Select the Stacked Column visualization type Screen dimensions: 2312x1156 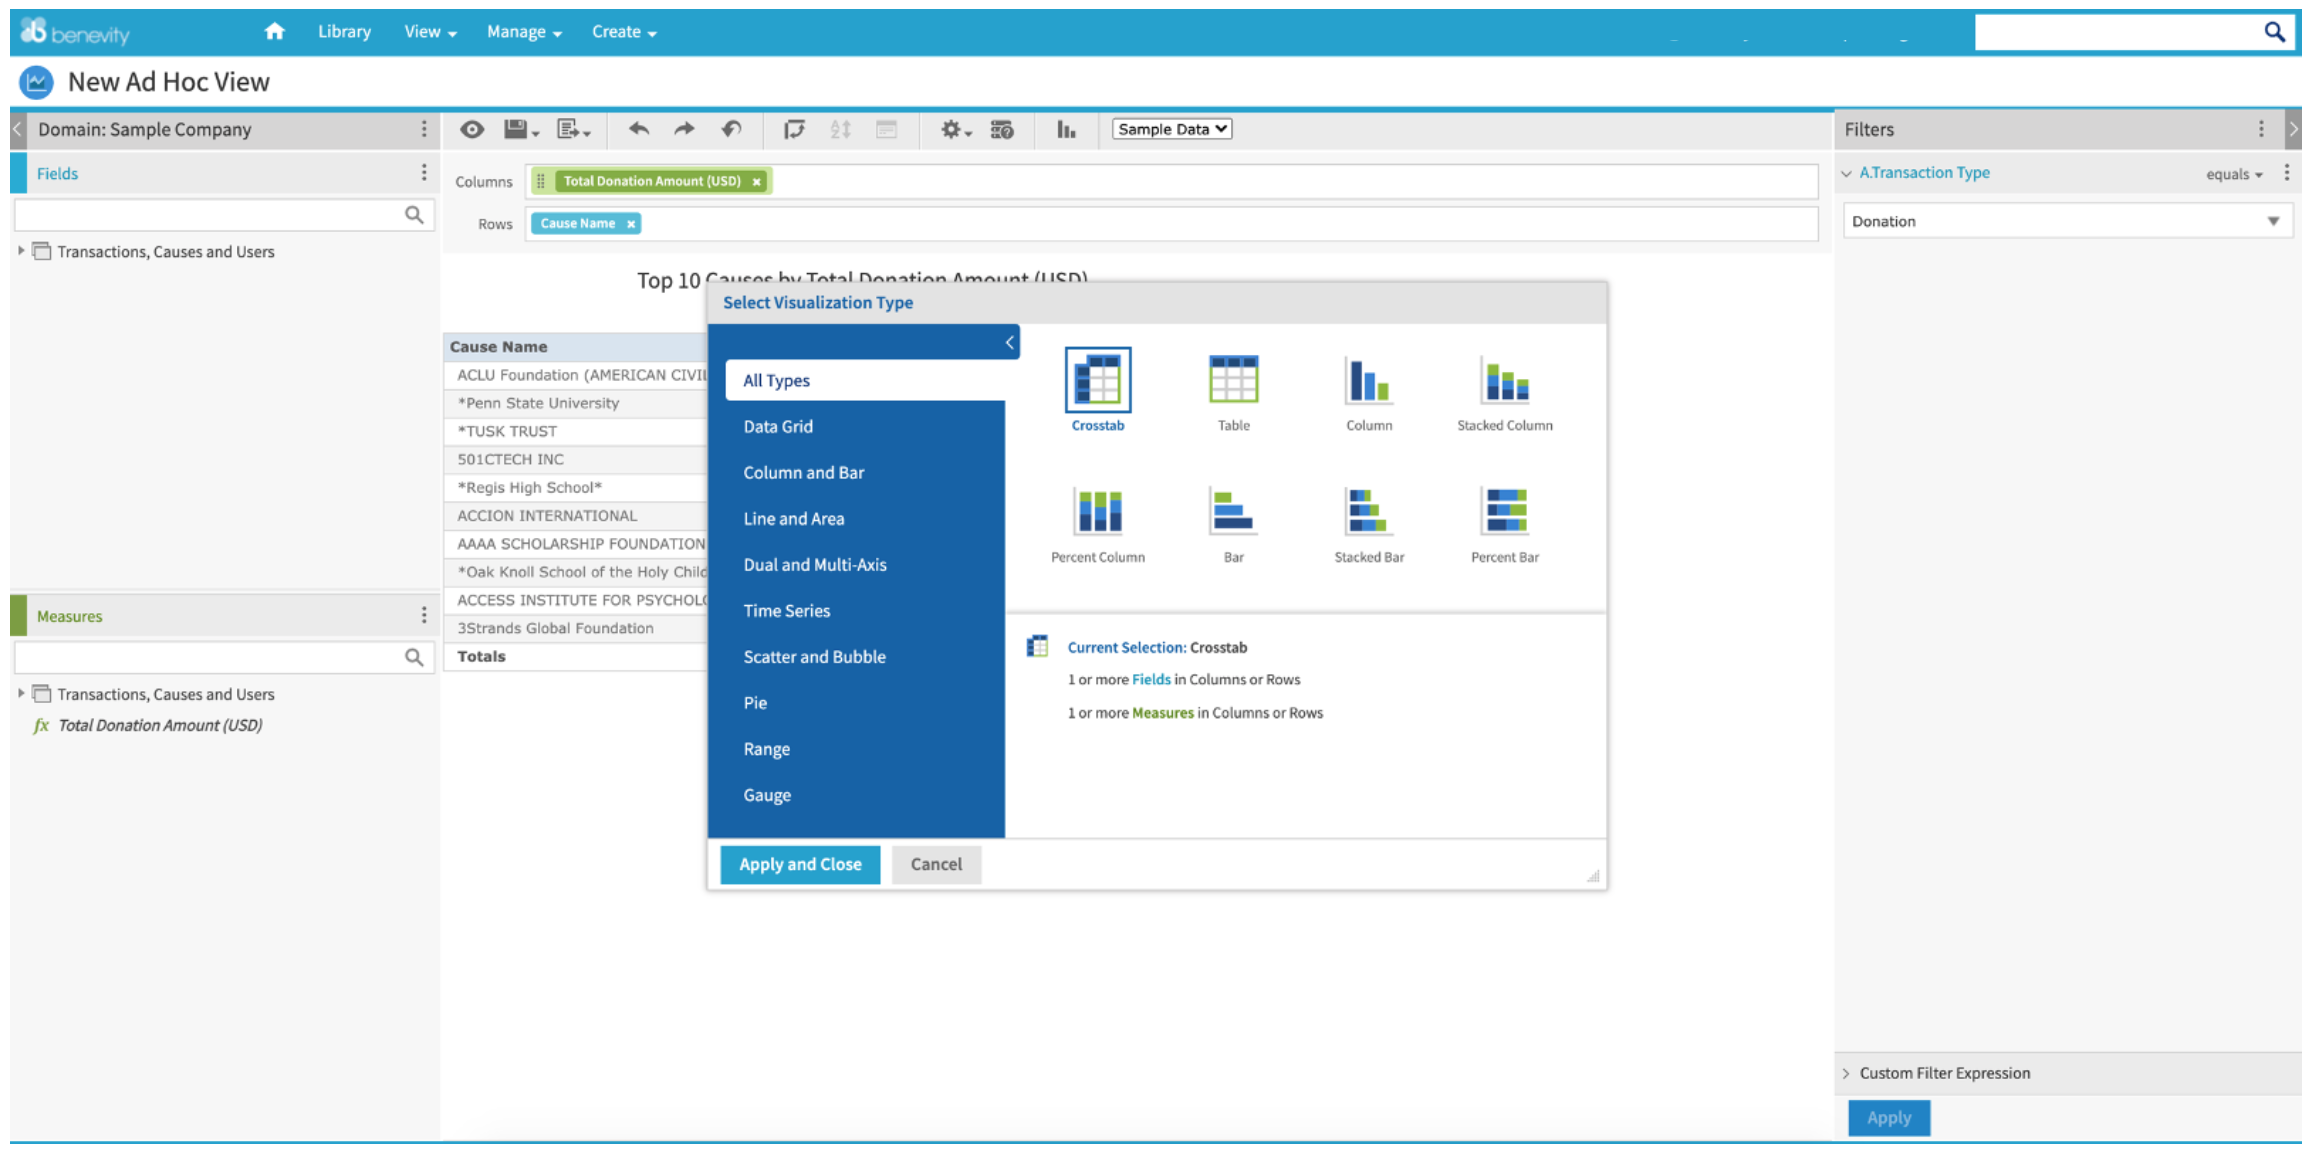pos(1504,390)
